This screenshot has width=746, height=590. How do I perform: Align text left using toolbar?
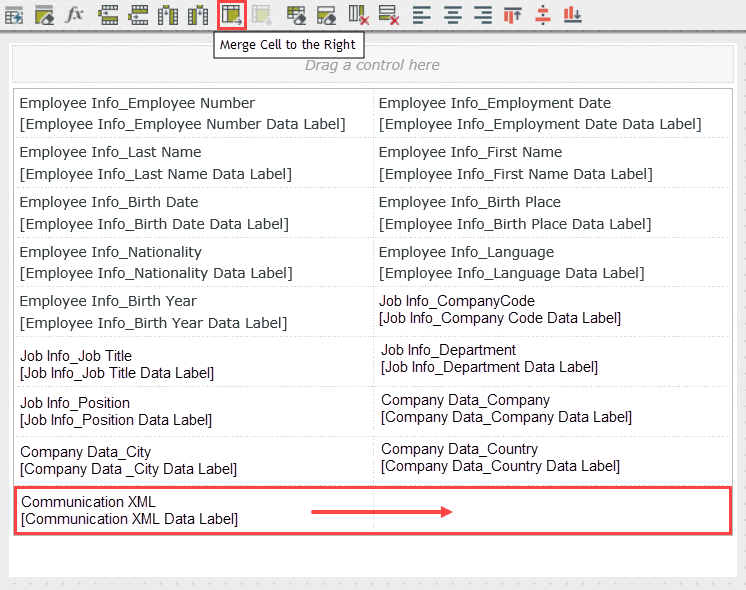[422, 15]
